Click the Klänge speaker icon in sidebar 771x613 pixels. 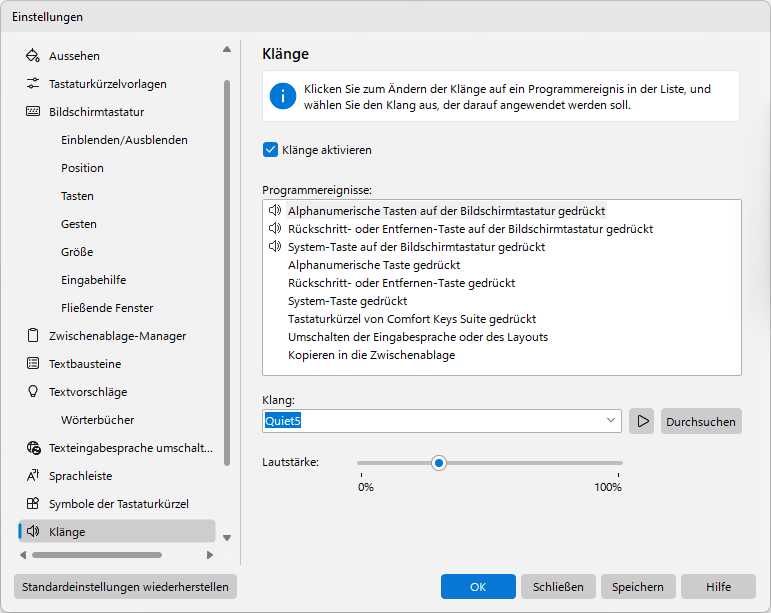[33, 531]
